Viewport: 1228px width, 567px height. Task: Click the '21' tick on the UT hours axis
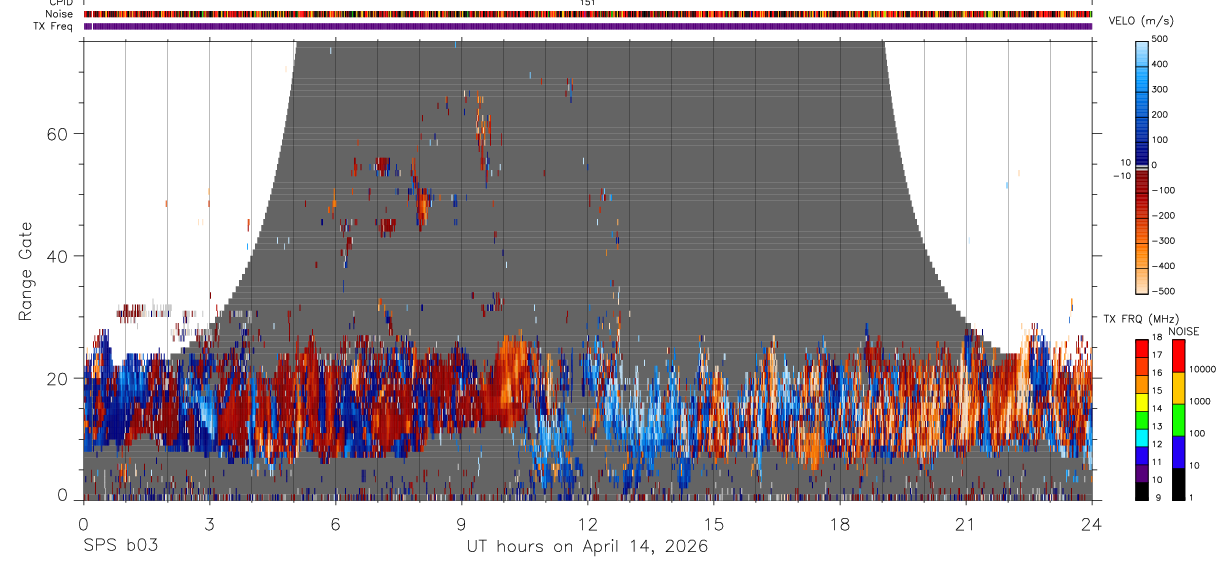(965, 524)
